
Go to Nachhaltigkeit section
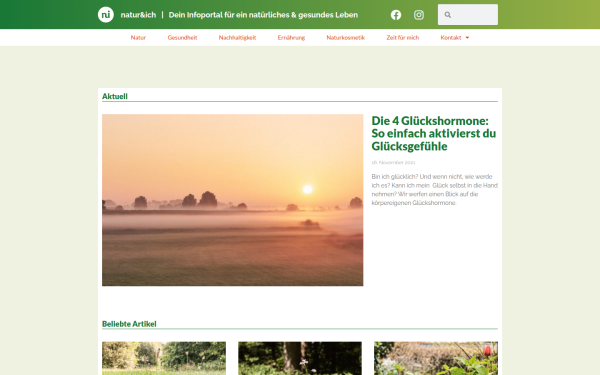coord(237,38)
